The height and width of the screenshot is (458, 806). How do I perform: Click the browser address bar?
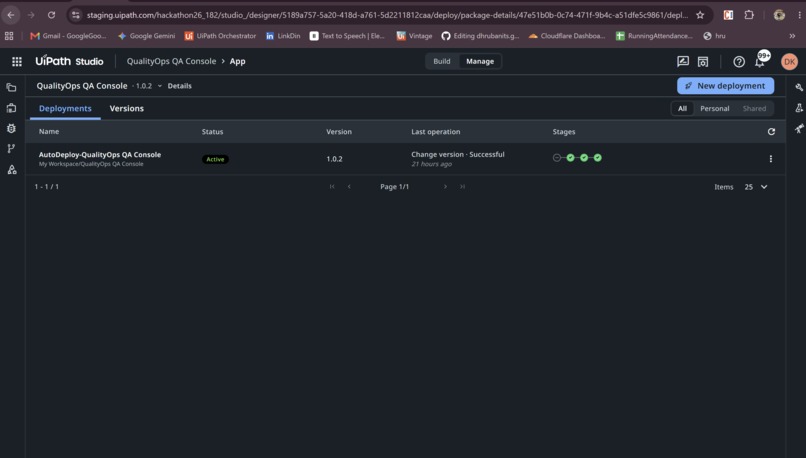click(x=387, y=15)
